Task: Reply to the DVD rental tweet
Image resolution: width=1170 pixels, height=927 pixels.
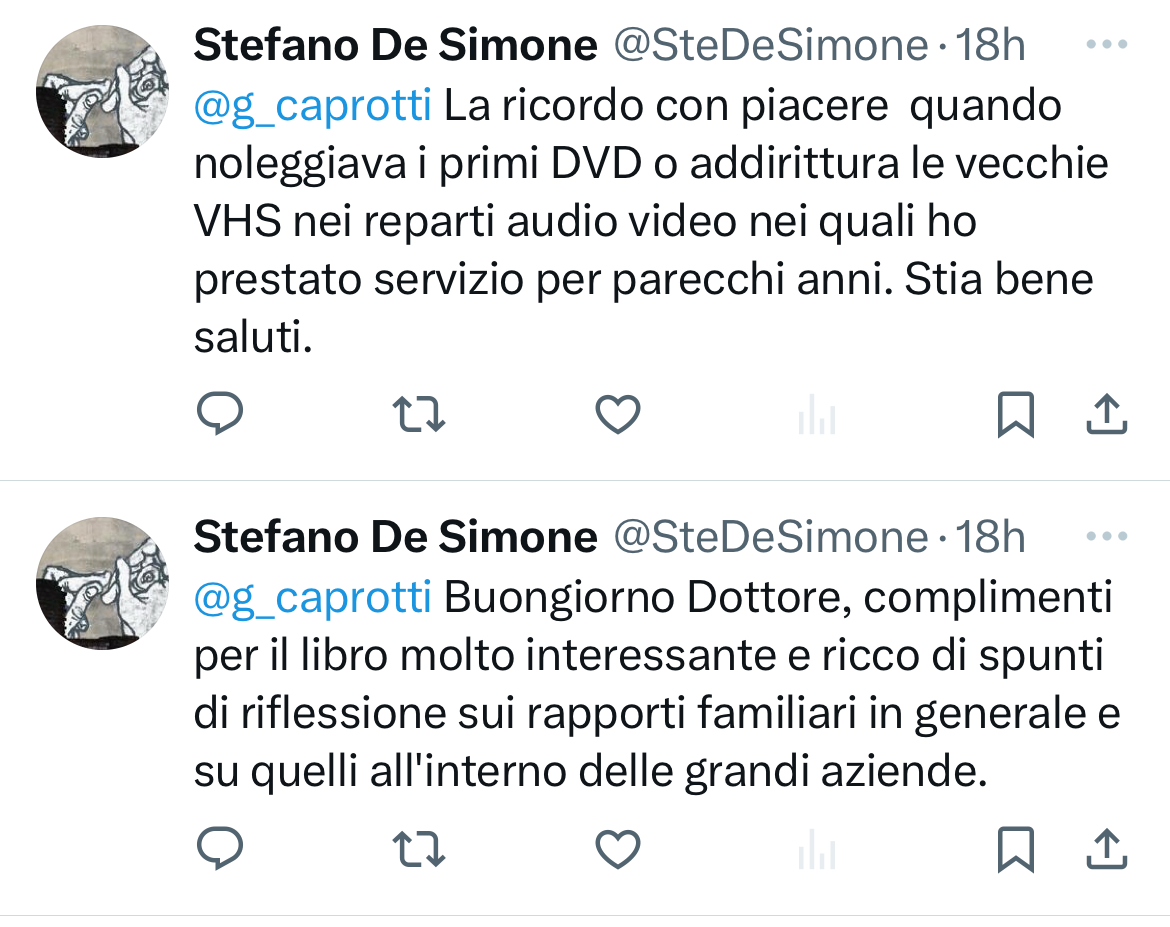Action: [219, 414]
